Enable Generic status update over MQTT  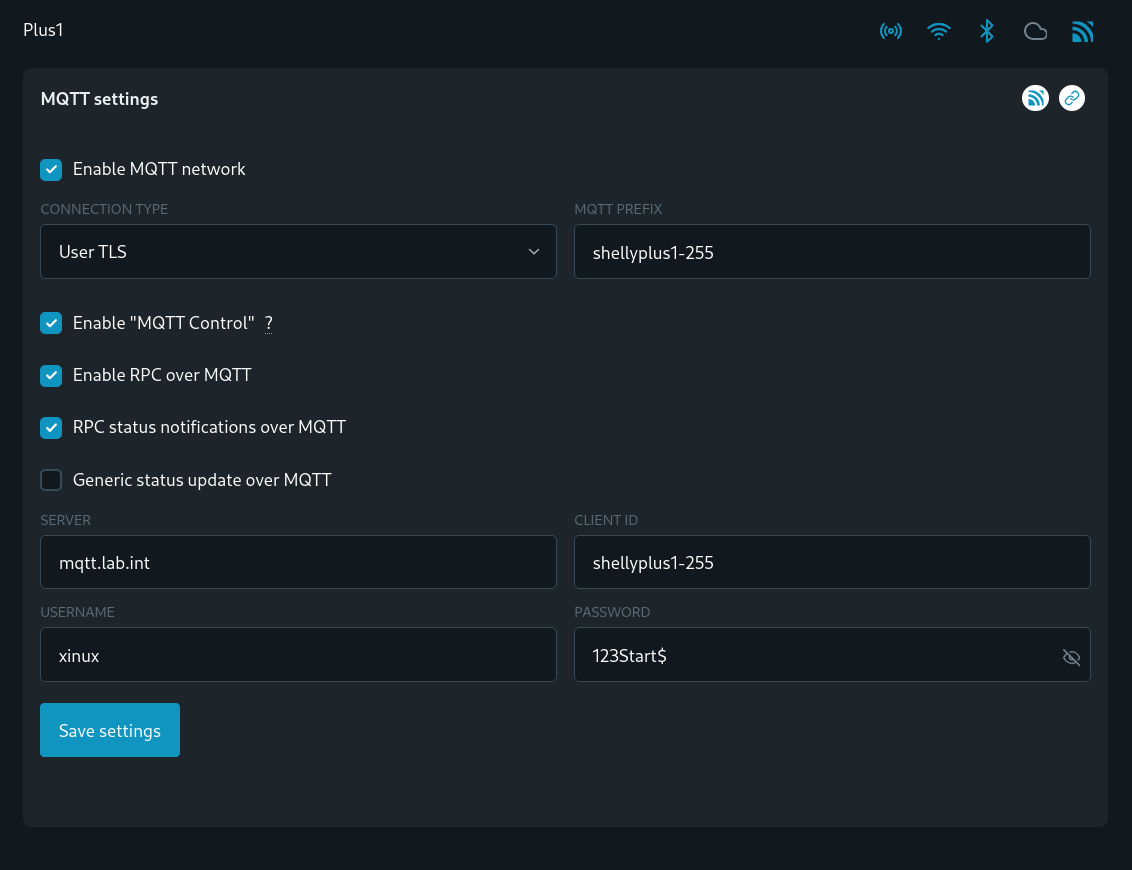click(51, 480)
